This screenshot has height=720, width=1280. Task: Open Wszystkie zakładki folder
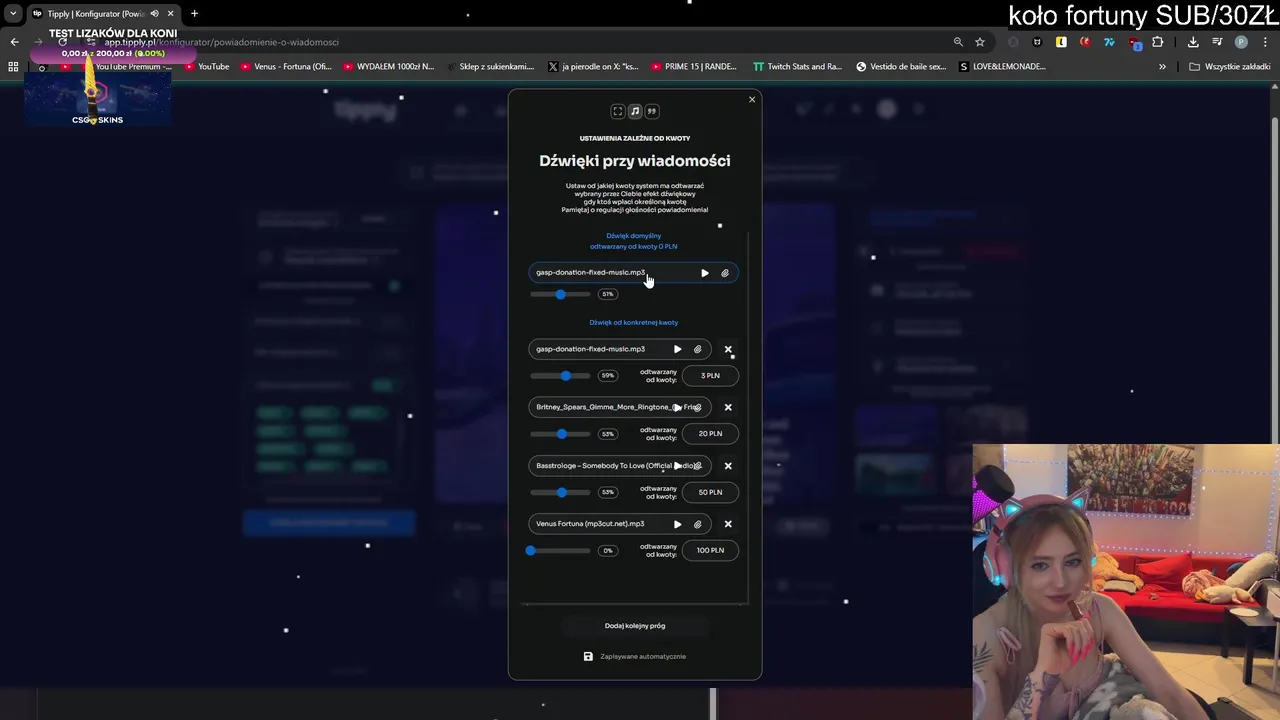pyautogui.click(x=1230, y=67)
